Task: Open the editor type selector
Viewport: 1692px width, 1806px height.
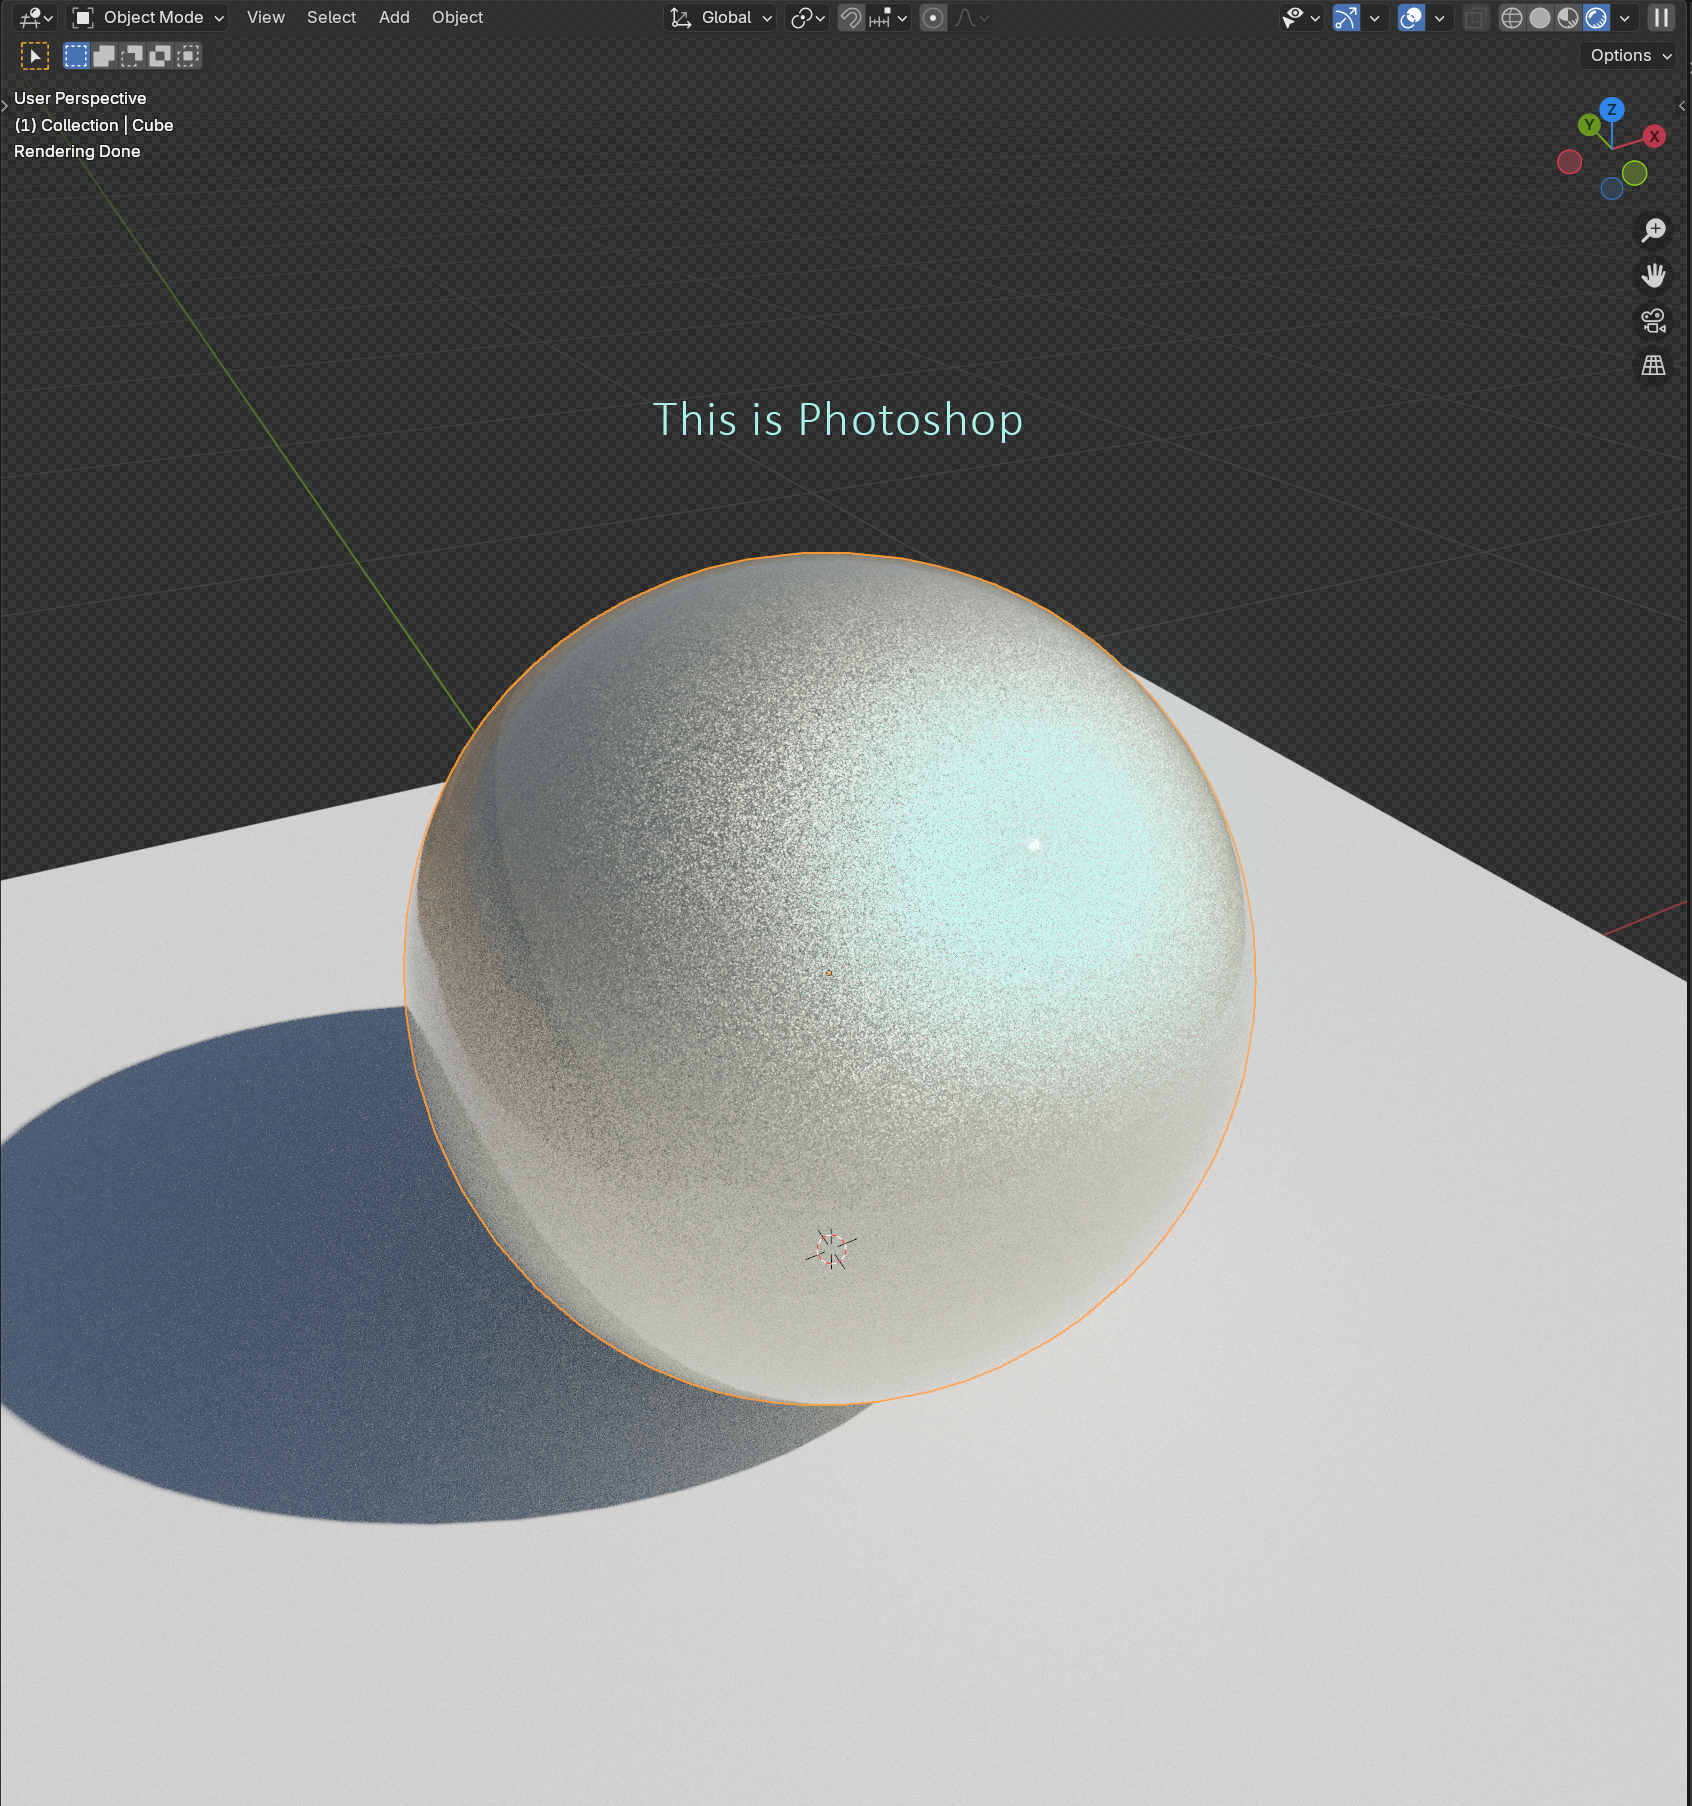Action: [36, 18]
